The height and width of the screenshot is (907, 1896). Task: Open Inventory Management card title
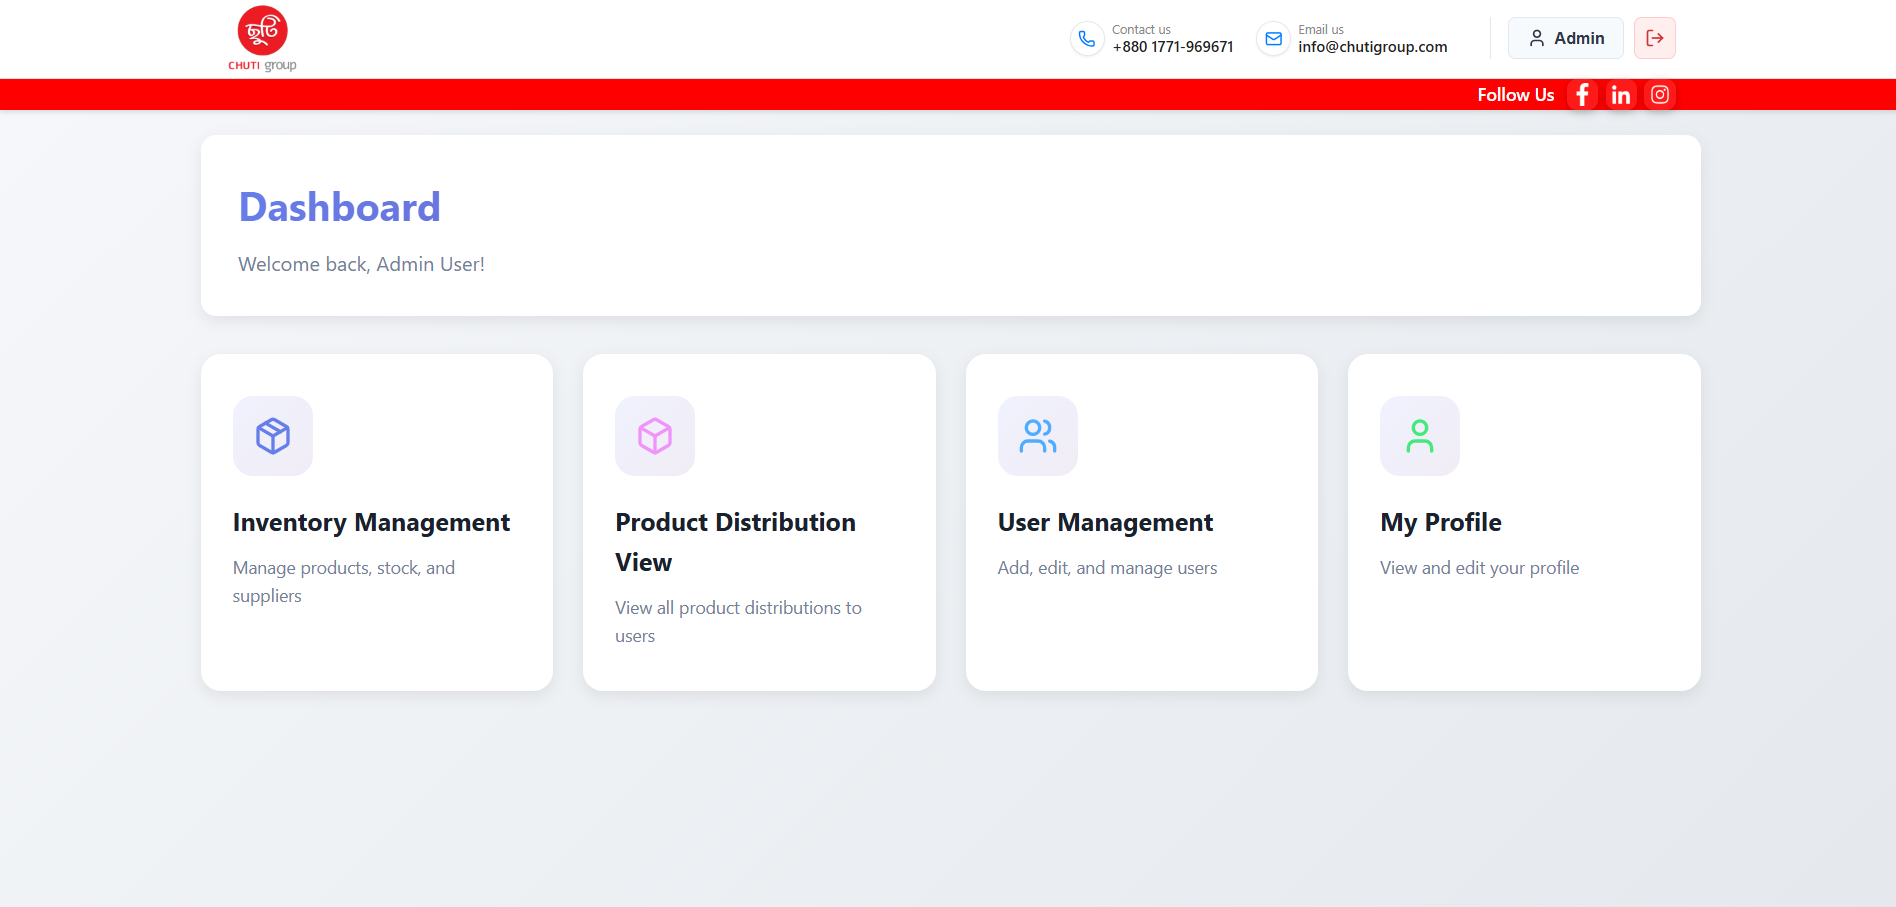click(x=371, y=523)
